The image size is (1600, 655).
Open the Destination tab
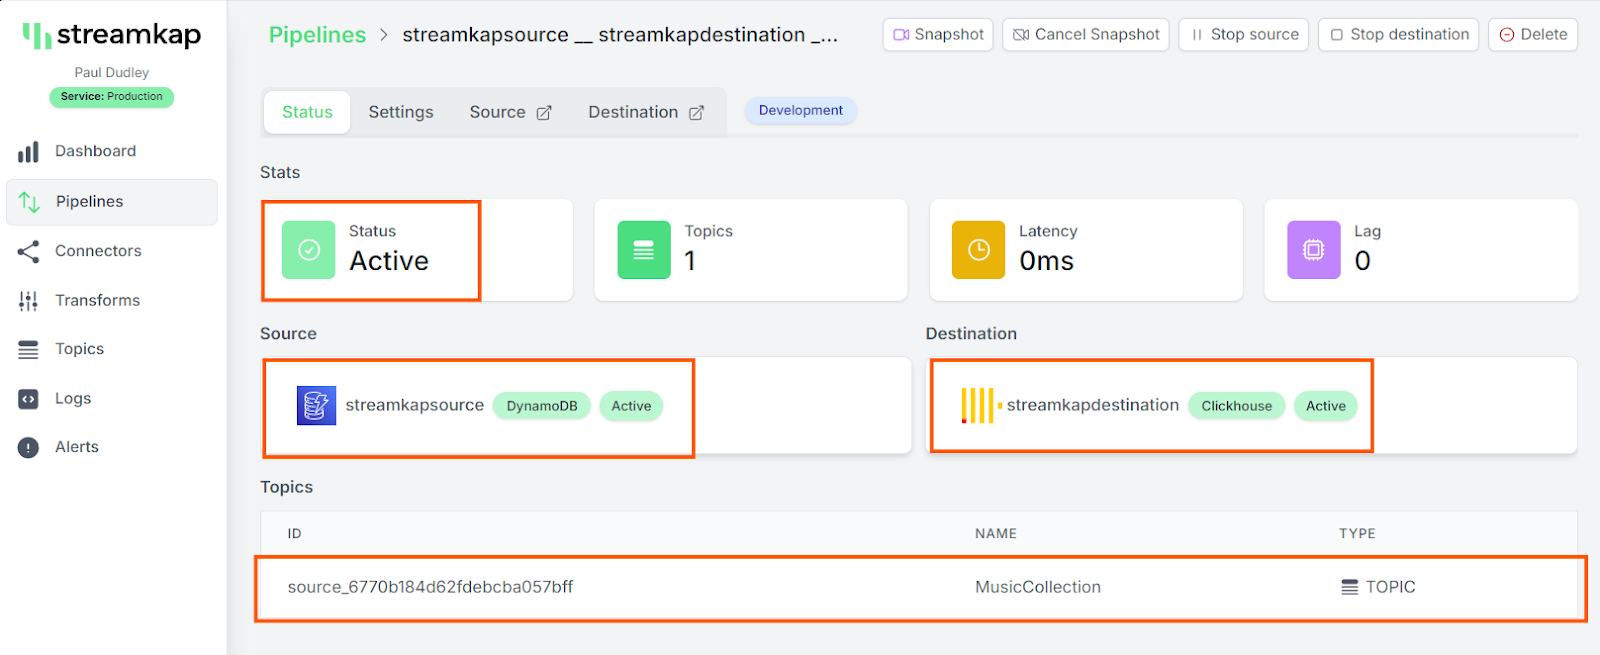646,112
